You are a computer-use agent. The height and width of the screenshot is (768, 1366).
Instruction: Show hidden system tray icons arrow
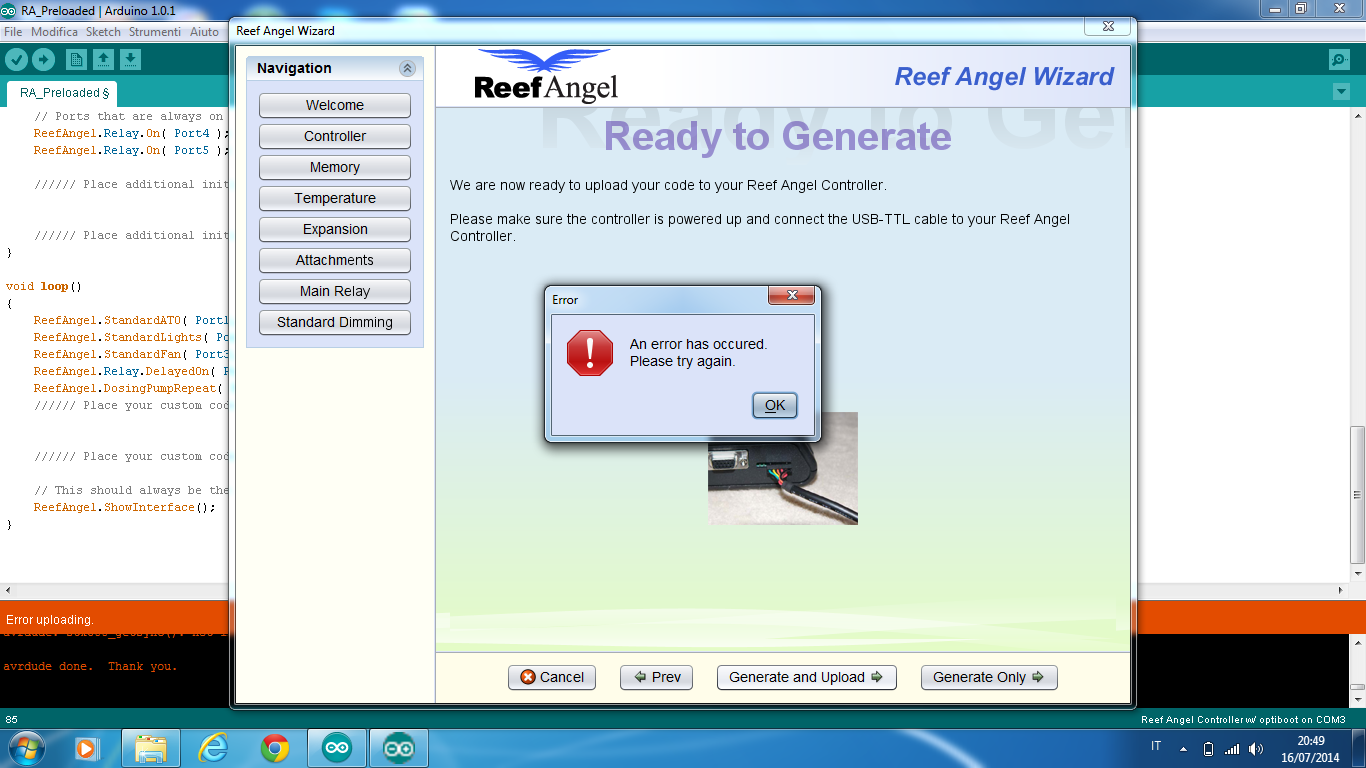pos(1184,748)
